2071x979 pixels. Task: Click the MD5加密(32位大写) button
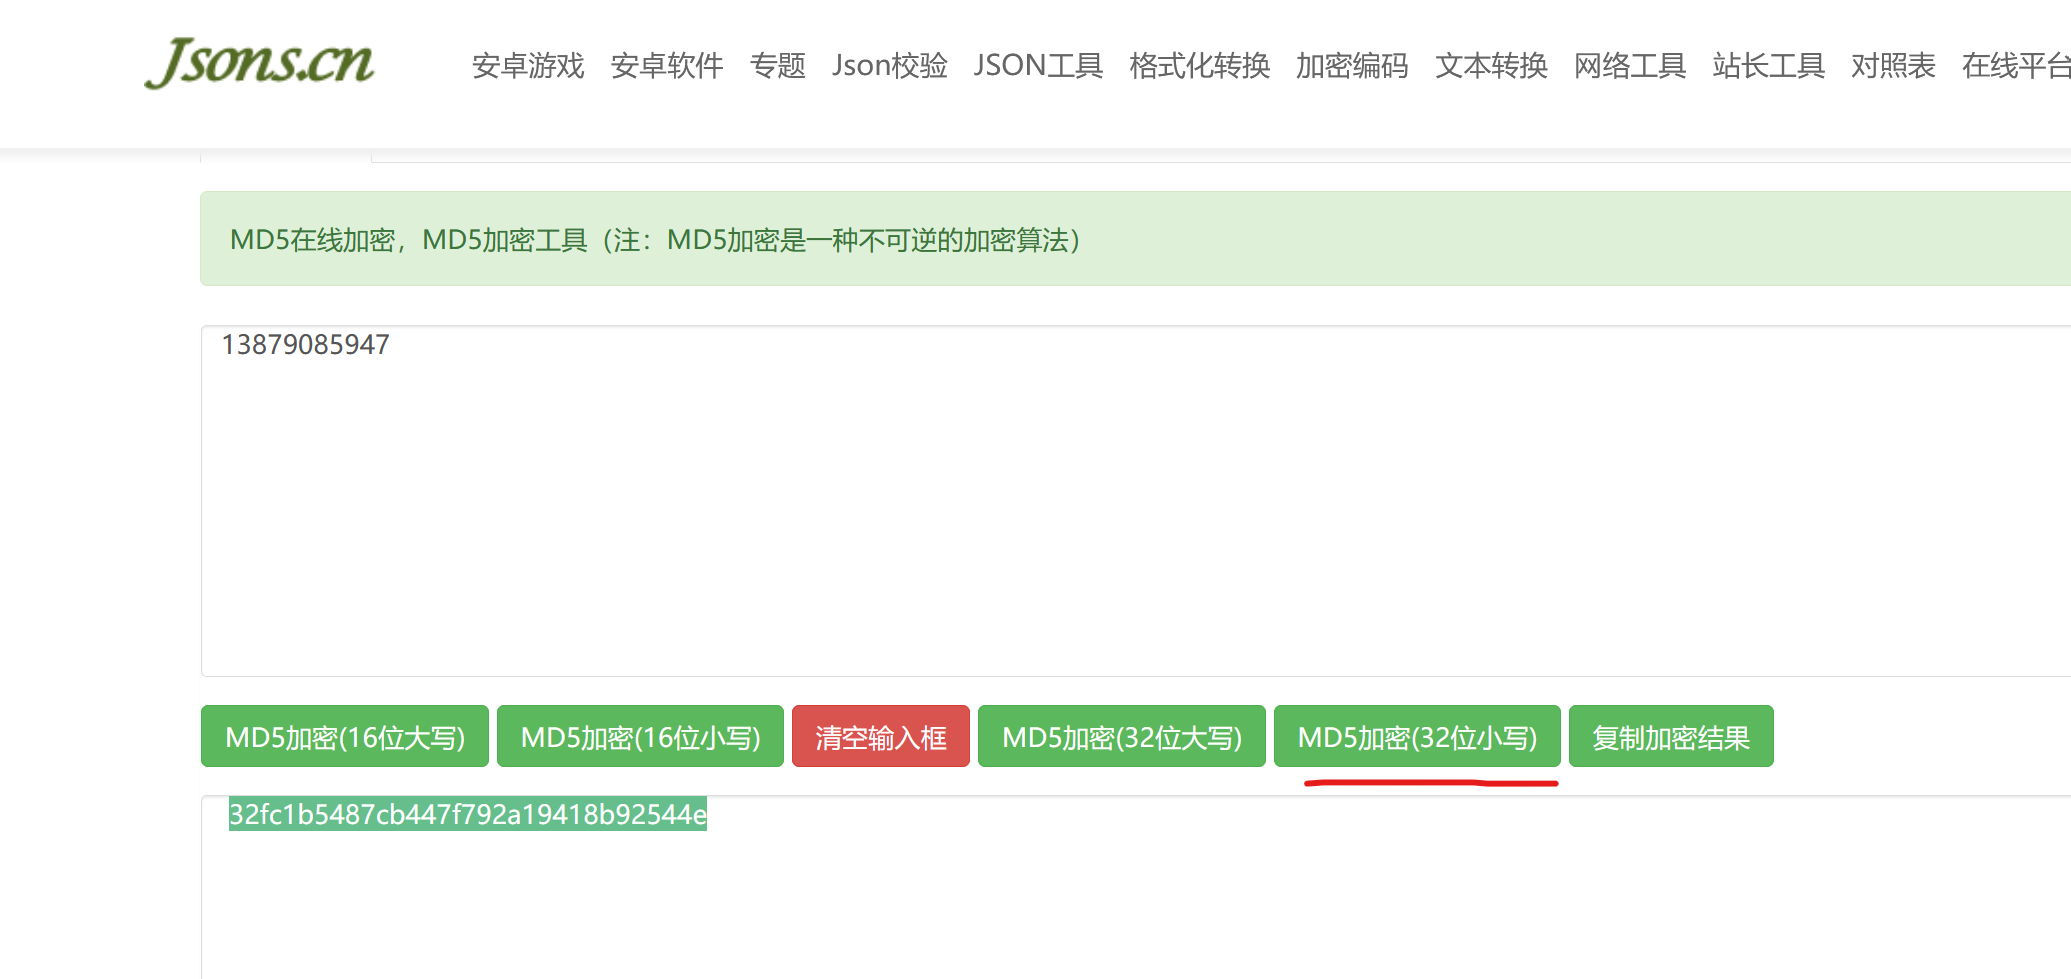click(1122, 736)
